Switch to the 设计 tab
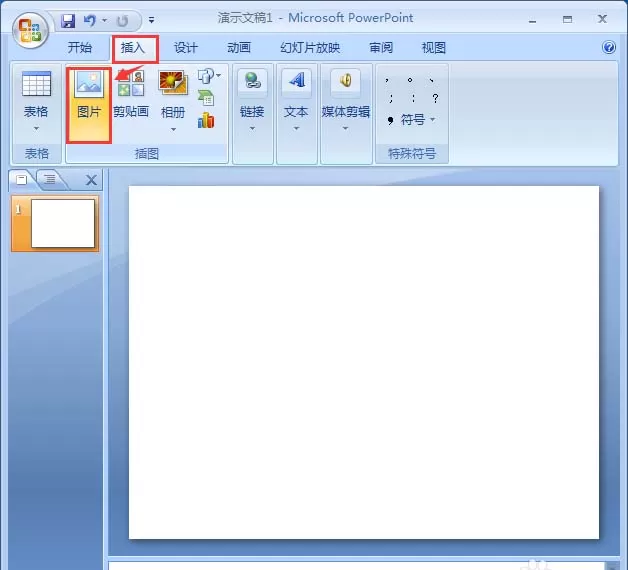Screen dimensions: 628x570 (186, 48)
